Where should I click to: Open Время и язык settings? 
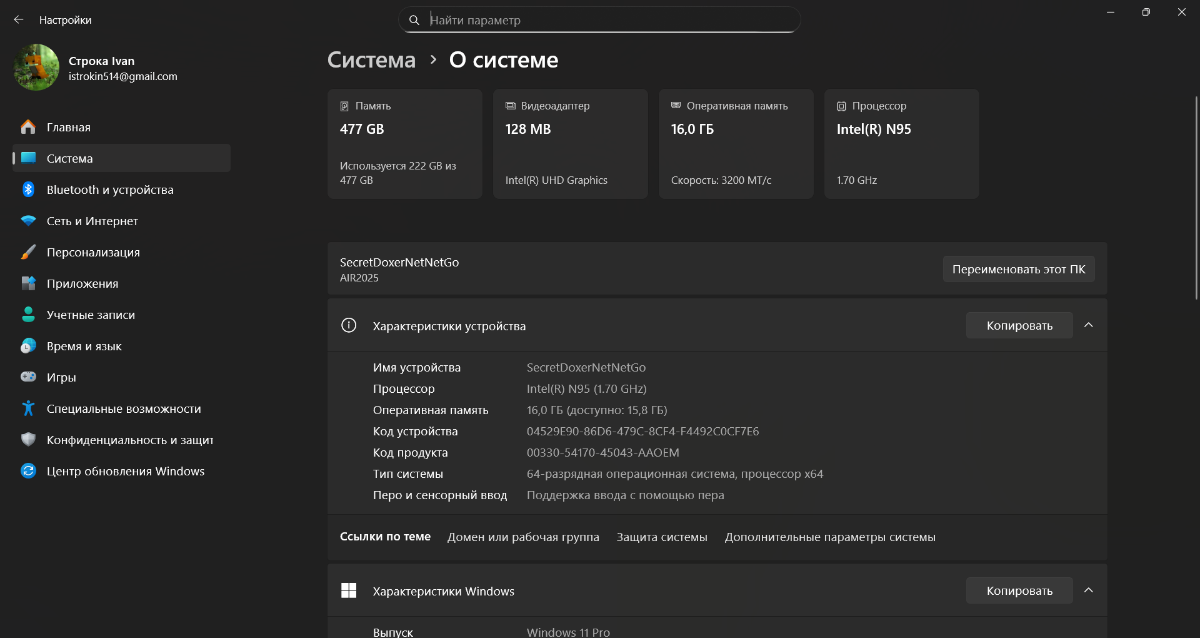coord(84,346)
